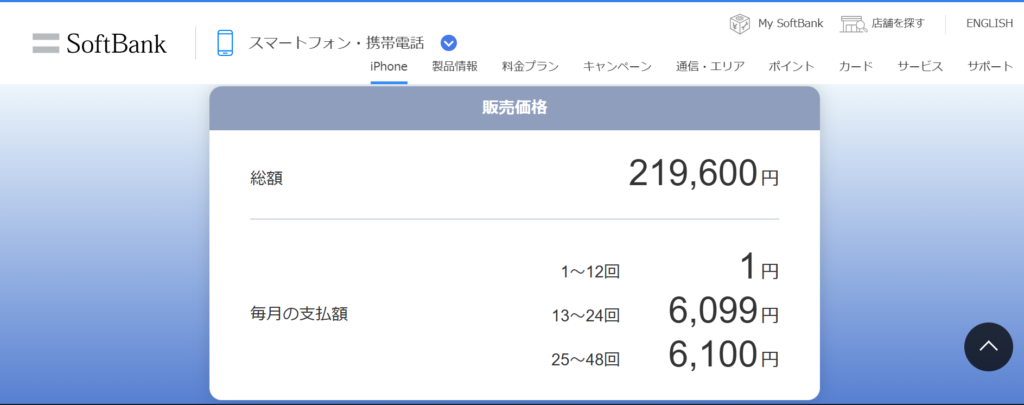Click the 販売価格 panel header

514,108
